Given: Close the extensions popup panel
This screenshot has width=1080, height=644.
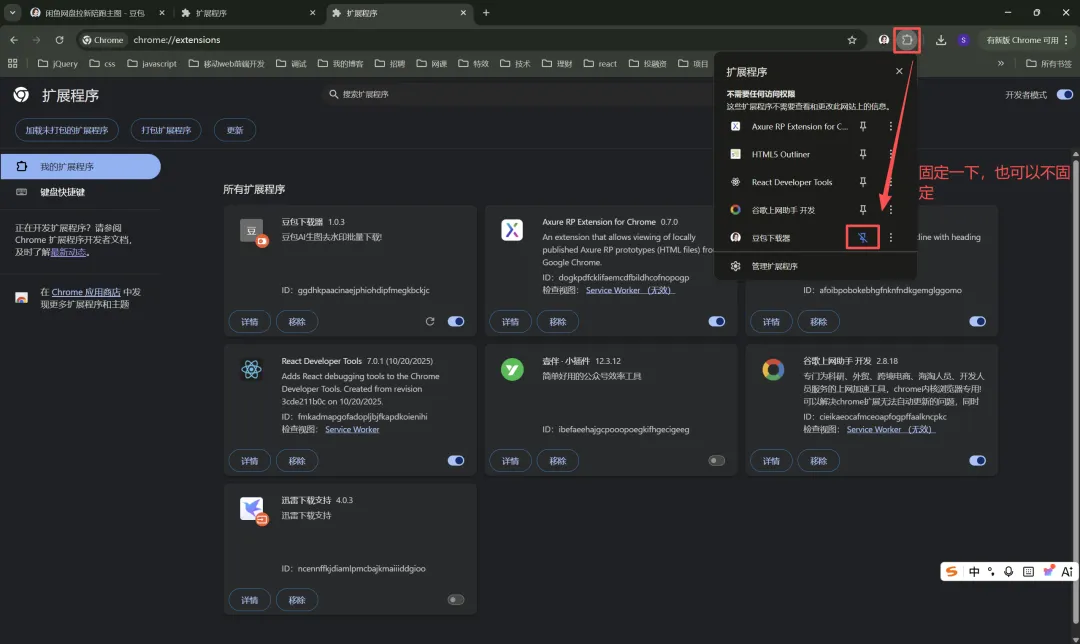Looking at the screenshot, I should 899,71.
